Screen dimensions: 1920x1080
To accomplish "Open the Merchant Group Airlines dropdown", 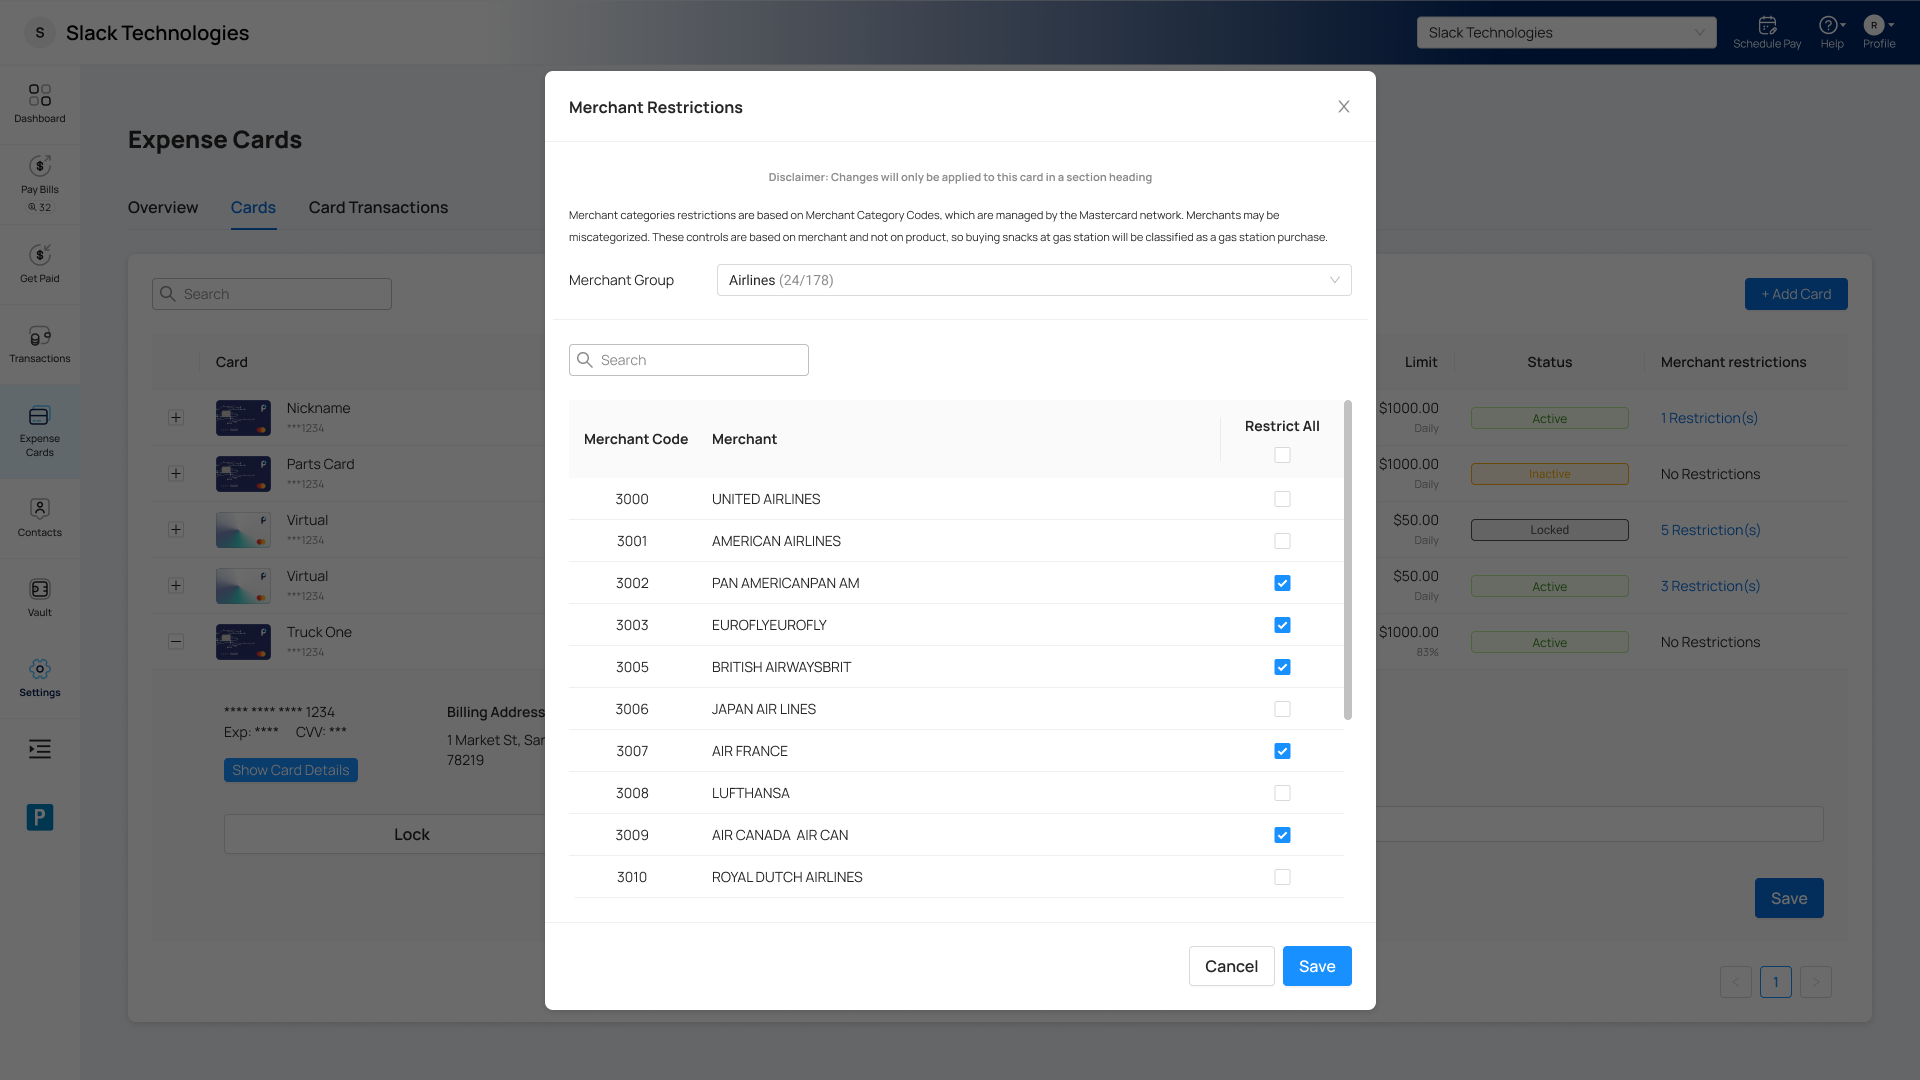I will (x=1034, y=280).
